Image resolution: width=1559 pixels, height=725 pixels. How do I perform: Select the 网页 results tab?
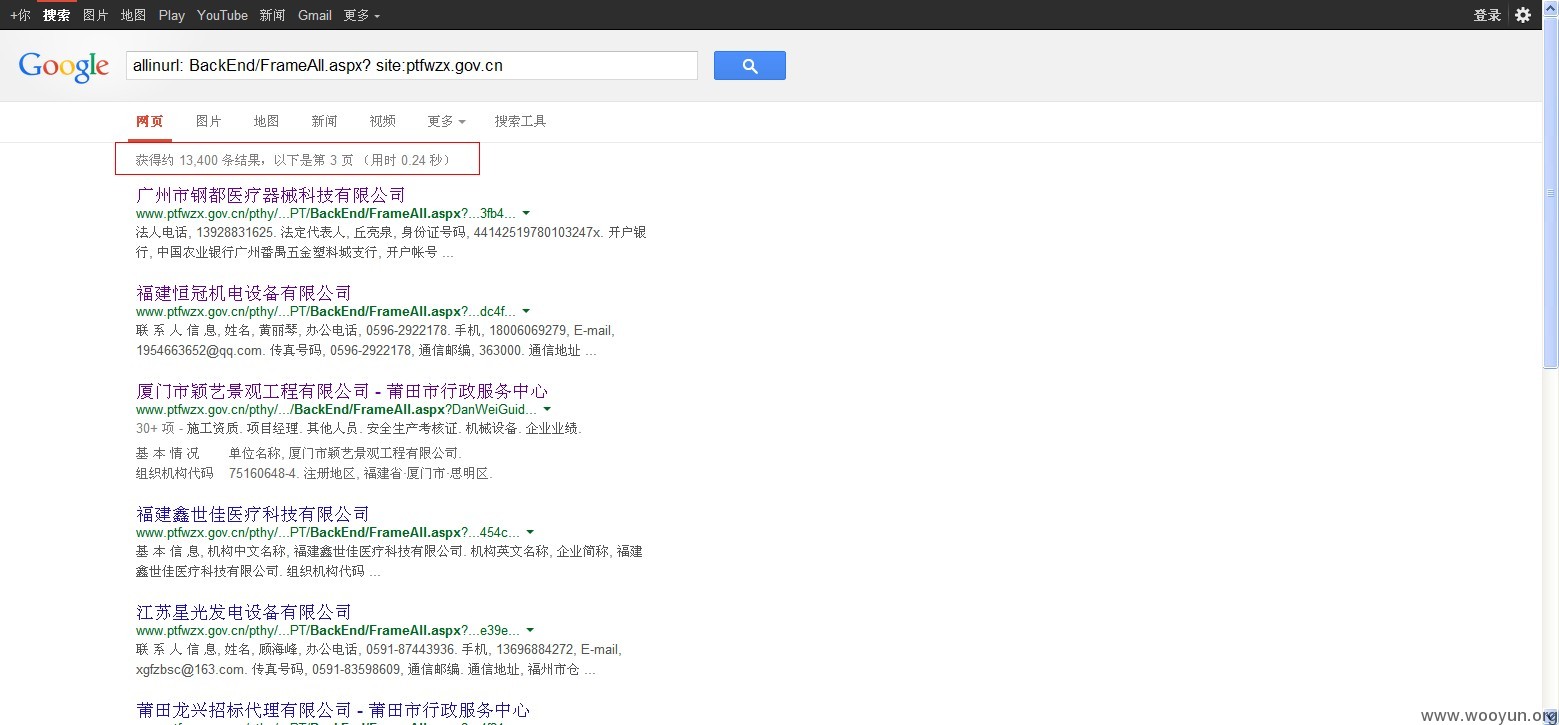pyautogui.click(x=150, y=121)
